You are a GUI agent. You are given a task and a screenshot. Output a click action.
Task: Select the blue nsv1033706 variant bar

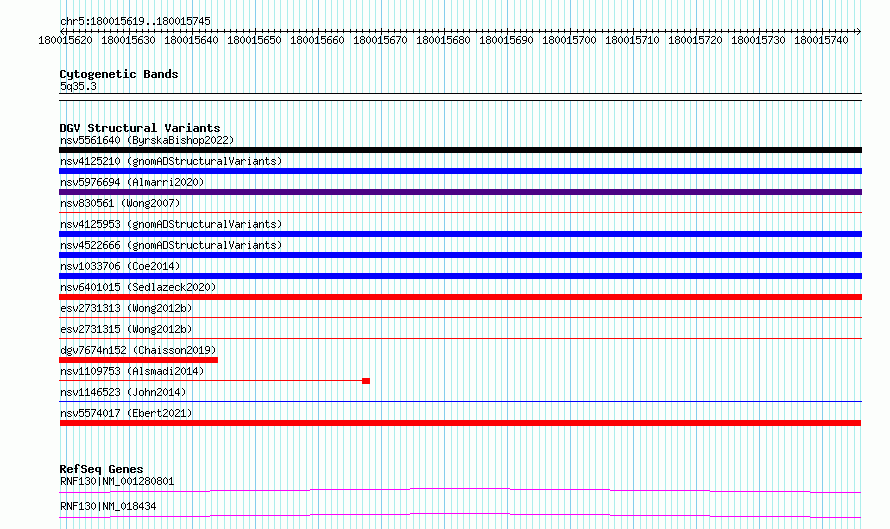point(460,276)
